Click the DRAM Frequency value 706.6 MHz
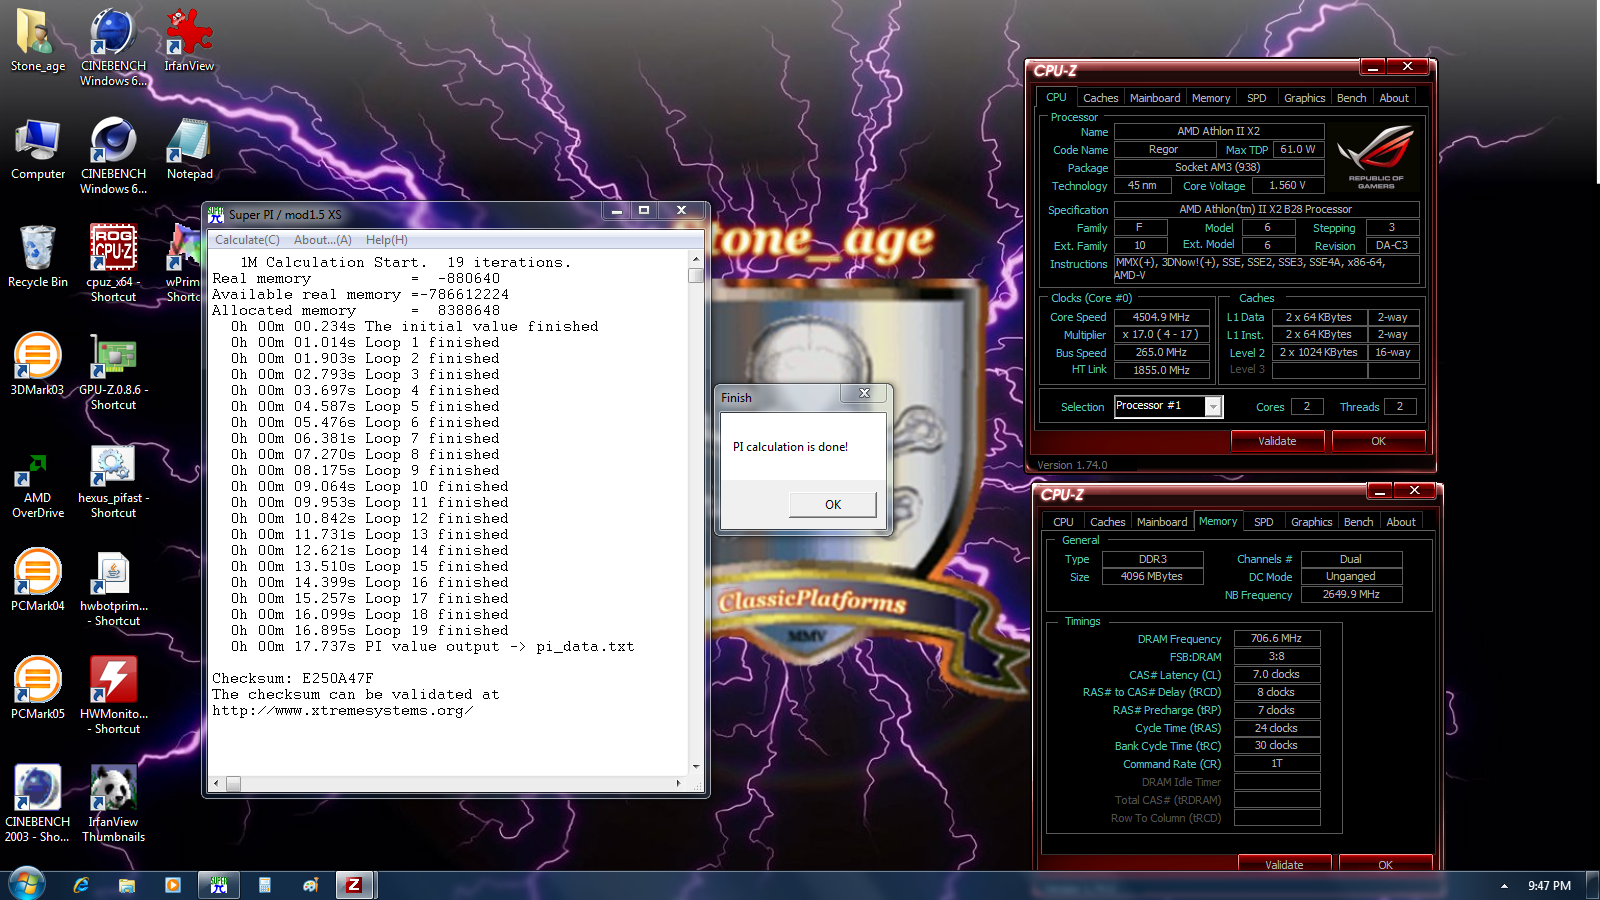 1277,638
